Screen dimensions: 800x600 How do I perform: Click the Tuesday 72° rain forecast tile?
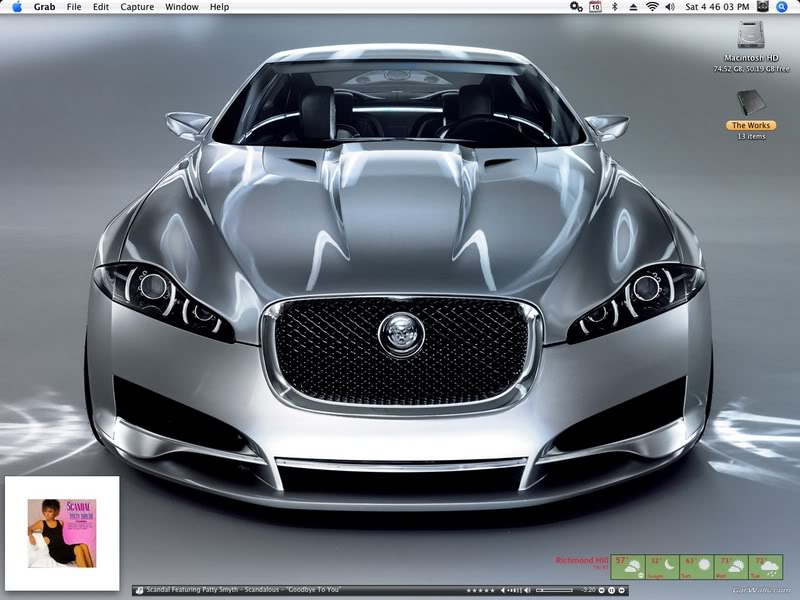point(765,567)
